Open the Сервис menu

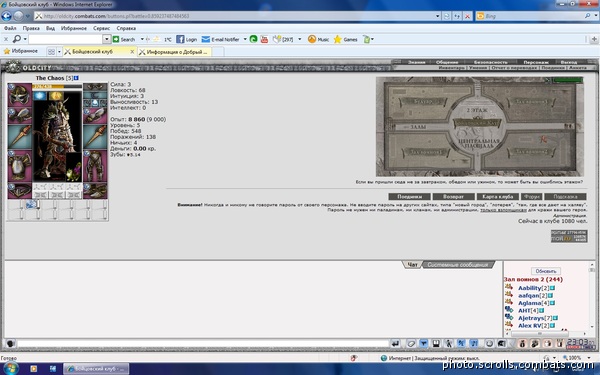click(x=101, y=28)
